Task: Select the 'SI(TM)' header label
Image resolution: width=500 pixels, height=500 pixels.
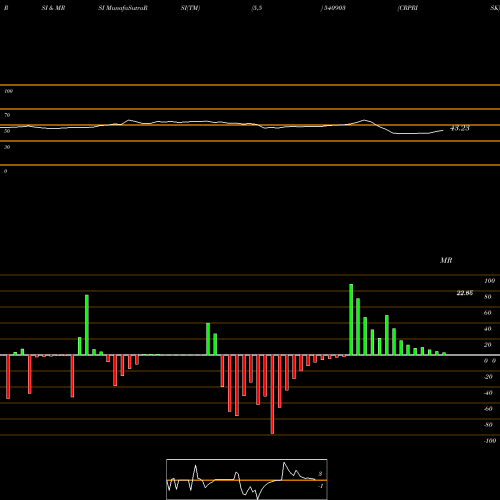Action: pyautogui.click(x=190, y=8)
